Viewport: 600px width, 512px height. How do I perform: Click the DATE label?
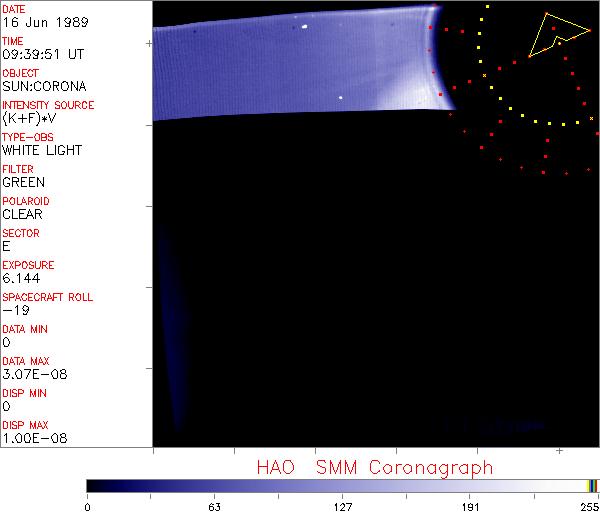tap(14, 9)
